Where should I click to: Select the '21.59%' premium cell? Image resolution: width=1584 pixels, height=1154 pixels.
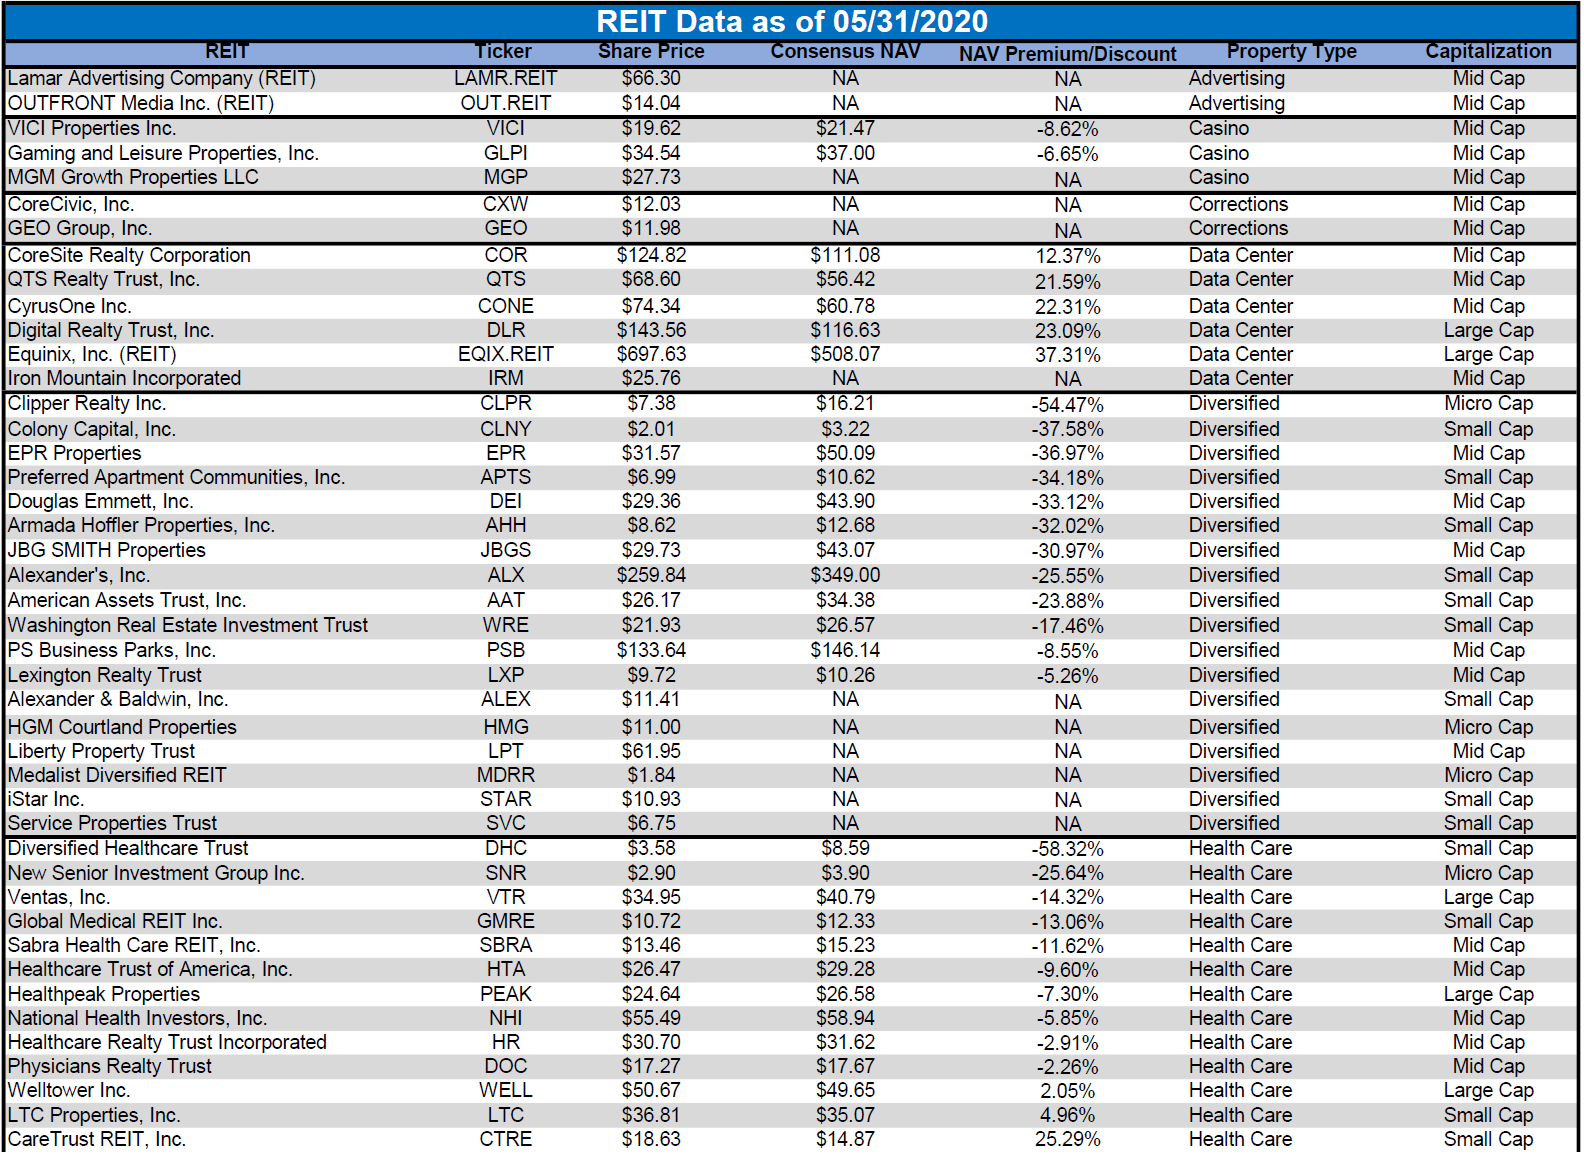tap(1067, 282)
